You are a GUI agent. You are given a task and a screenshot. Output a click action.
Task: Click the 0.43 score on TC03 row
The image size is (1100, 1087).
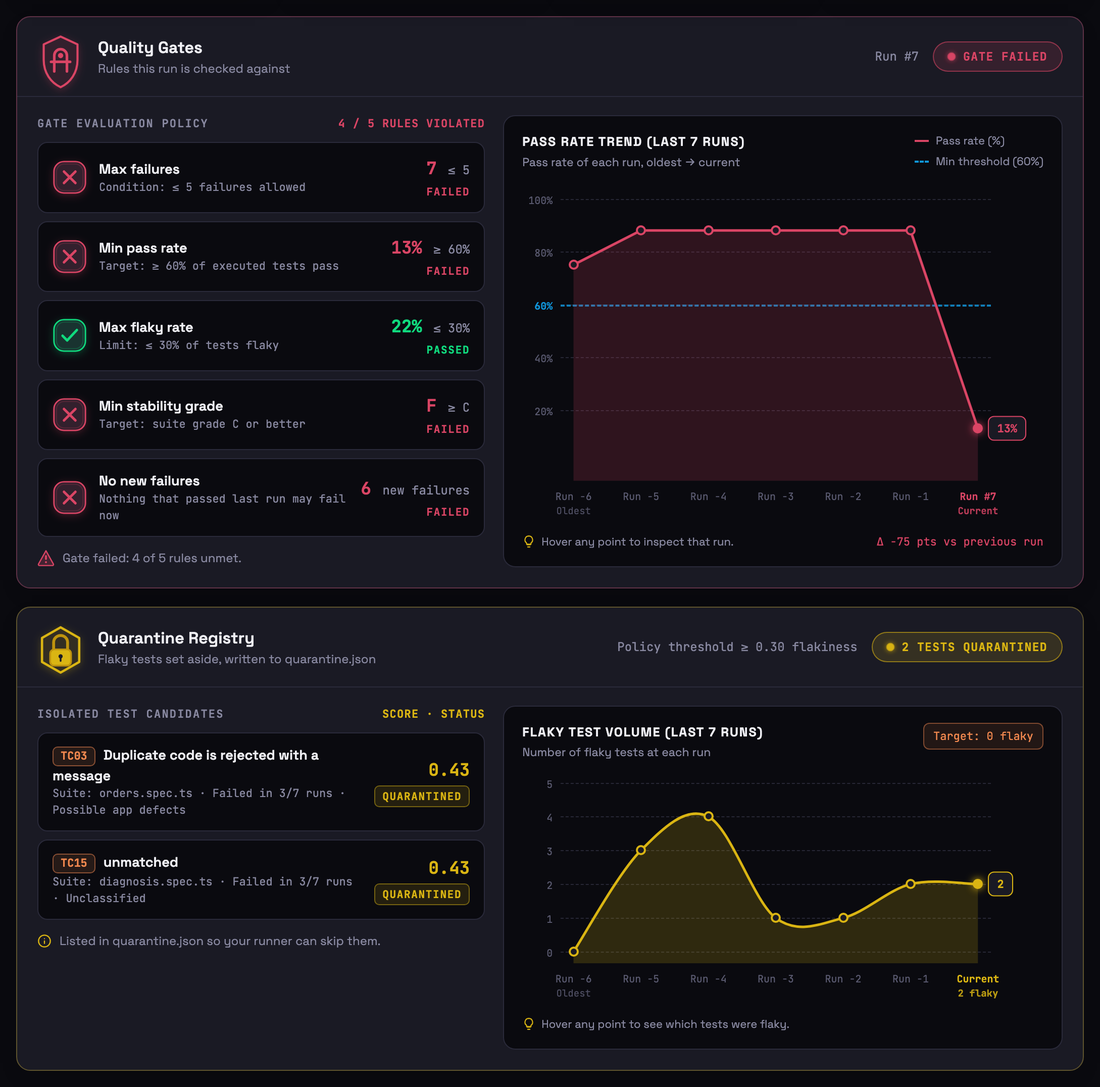coord(448,770)
